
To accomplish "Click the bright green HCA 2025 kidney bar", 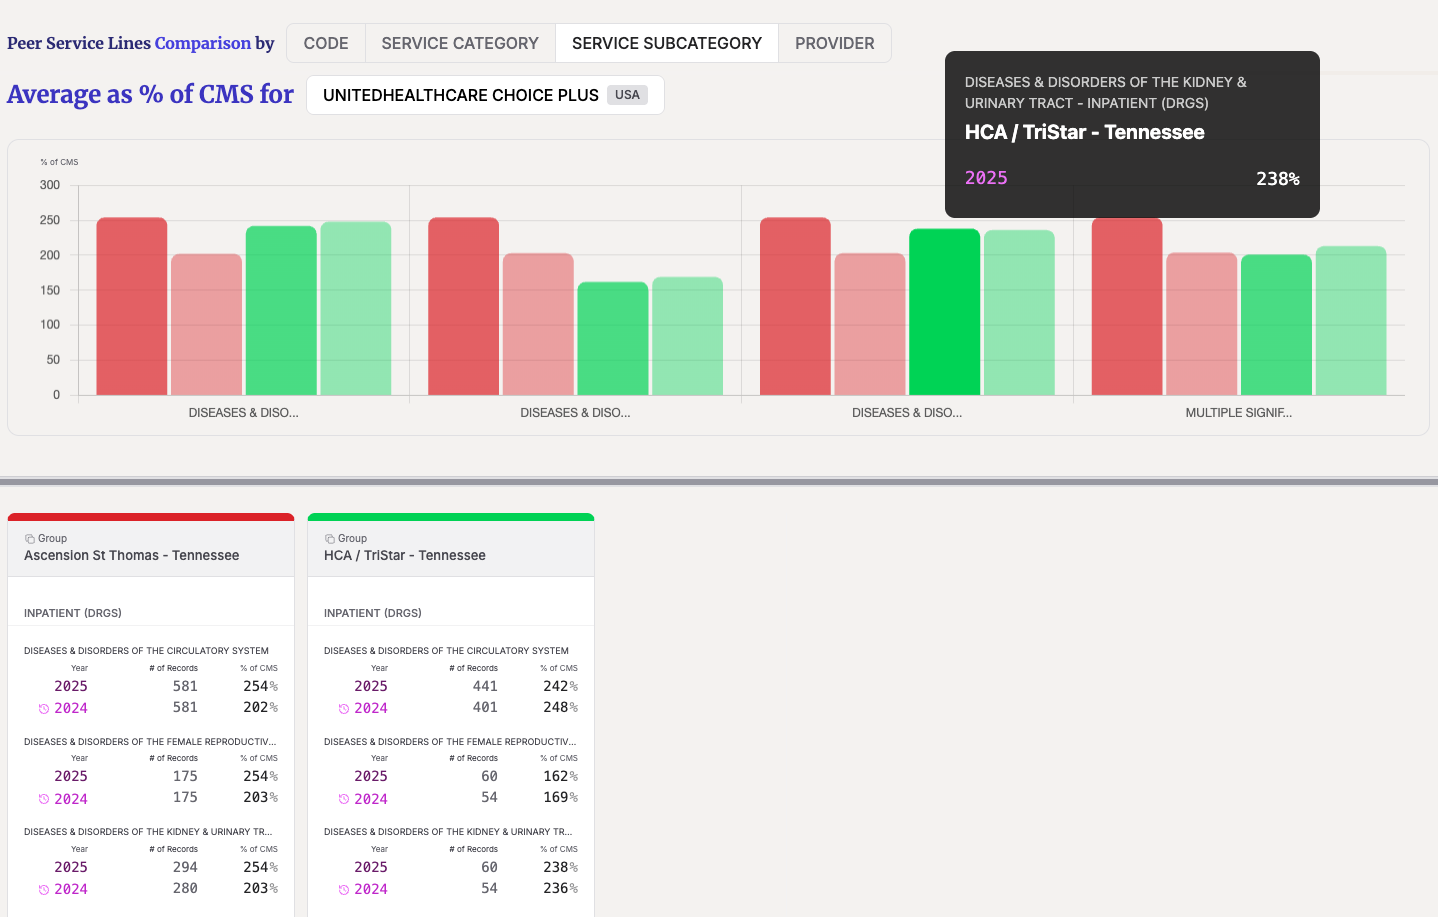I will tap(944, 312).
